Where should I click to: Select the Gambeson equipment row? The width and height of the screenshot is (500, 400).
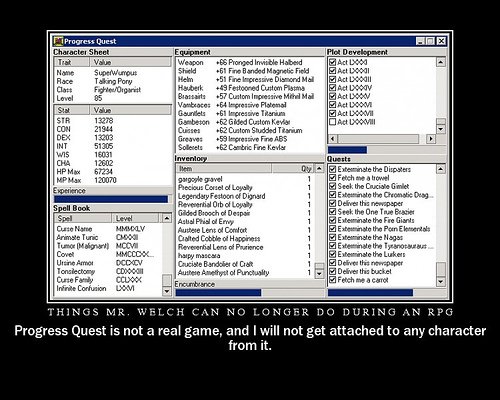(x=249, y=122)
